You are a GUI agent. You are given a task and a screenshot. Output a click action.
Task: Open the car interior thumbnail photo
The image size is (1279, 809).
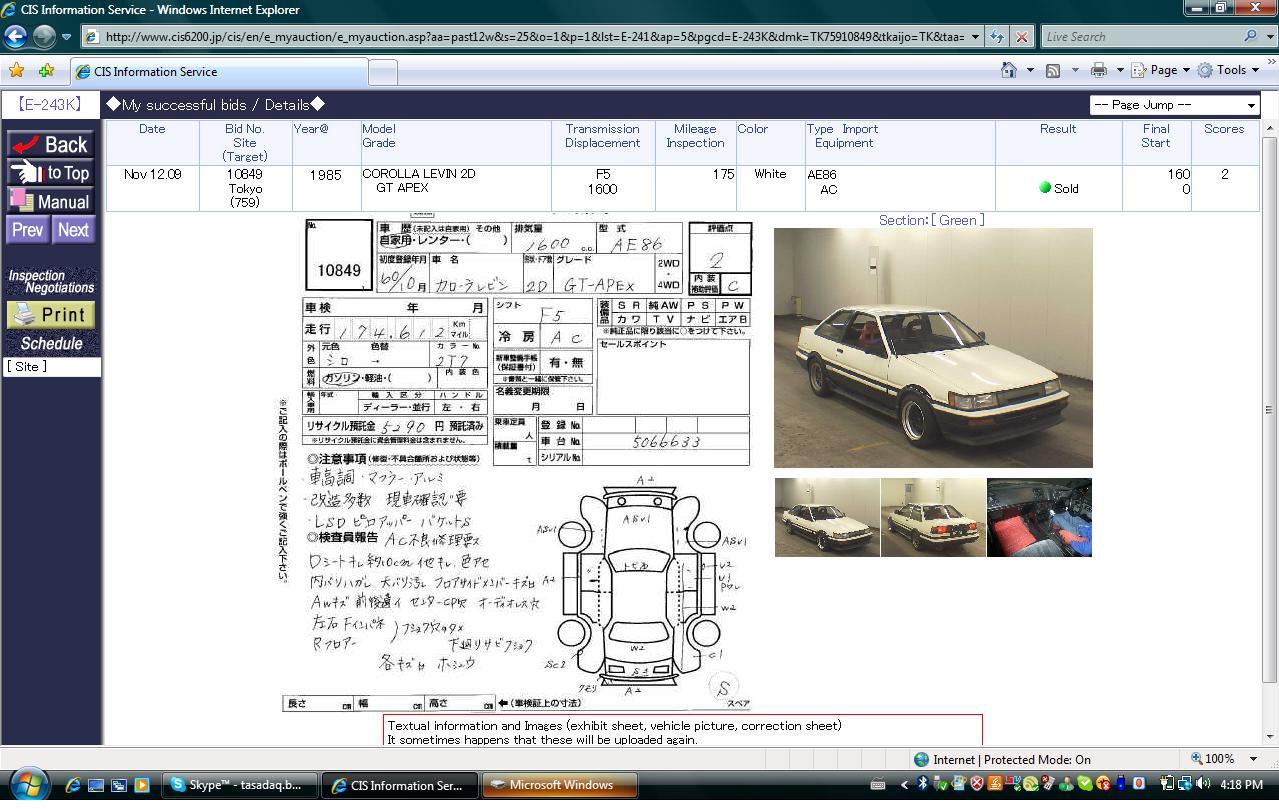1039,517
